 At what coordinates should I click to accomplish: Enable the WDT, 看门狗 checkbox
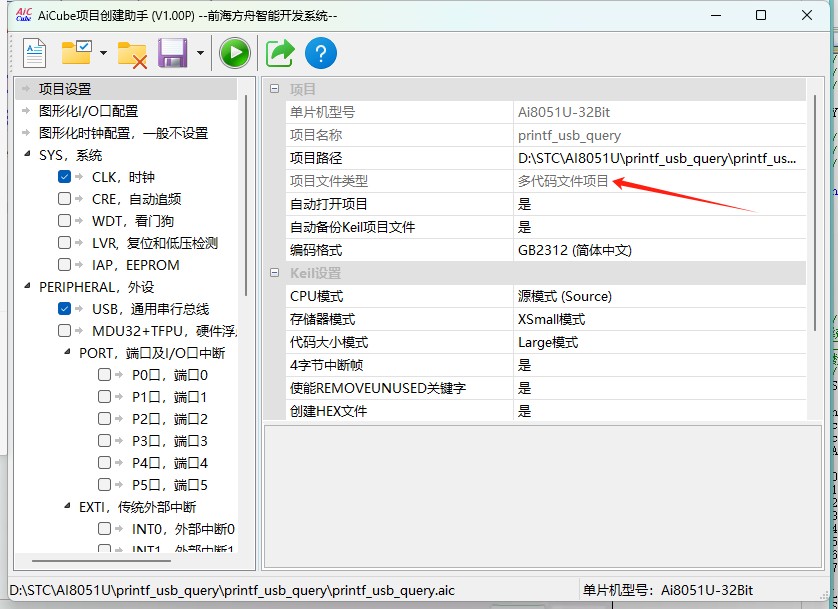[64, 221]
